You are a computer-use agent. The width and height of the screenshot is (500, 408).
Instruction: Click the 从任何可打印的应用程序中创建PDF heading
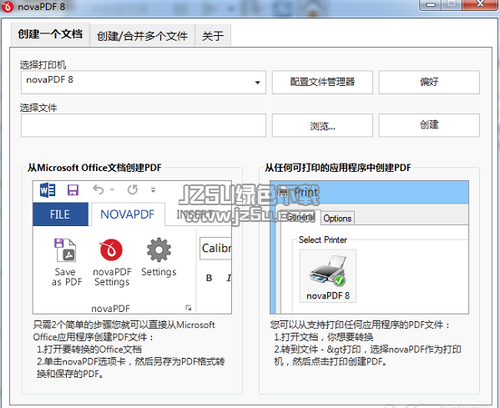click(x=338, y=167)
